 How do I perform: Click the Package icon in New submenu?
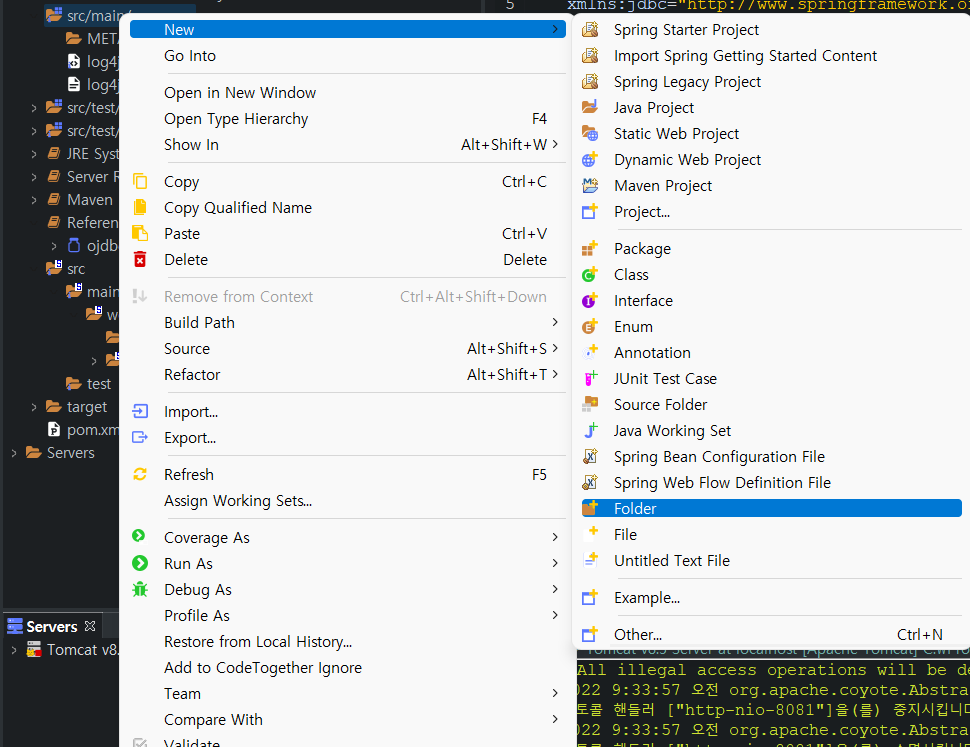(x=590, y=248)
